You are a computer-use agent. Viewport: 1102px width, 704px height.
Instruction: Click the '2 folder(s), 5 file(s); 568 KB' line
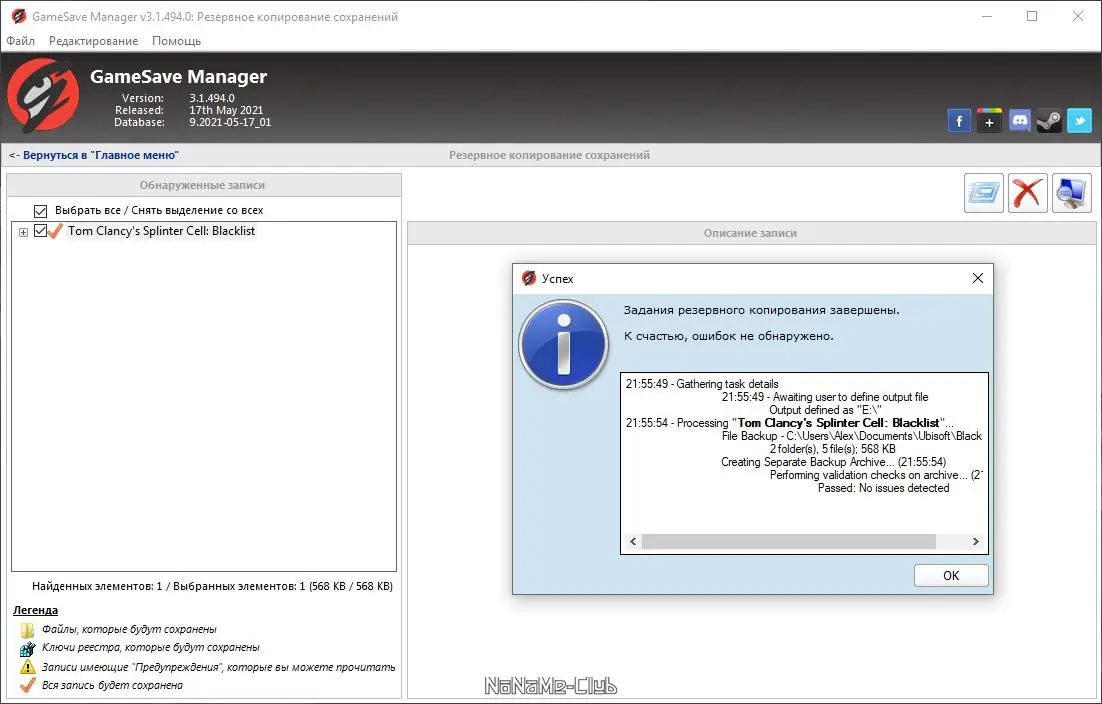[832, 449]
